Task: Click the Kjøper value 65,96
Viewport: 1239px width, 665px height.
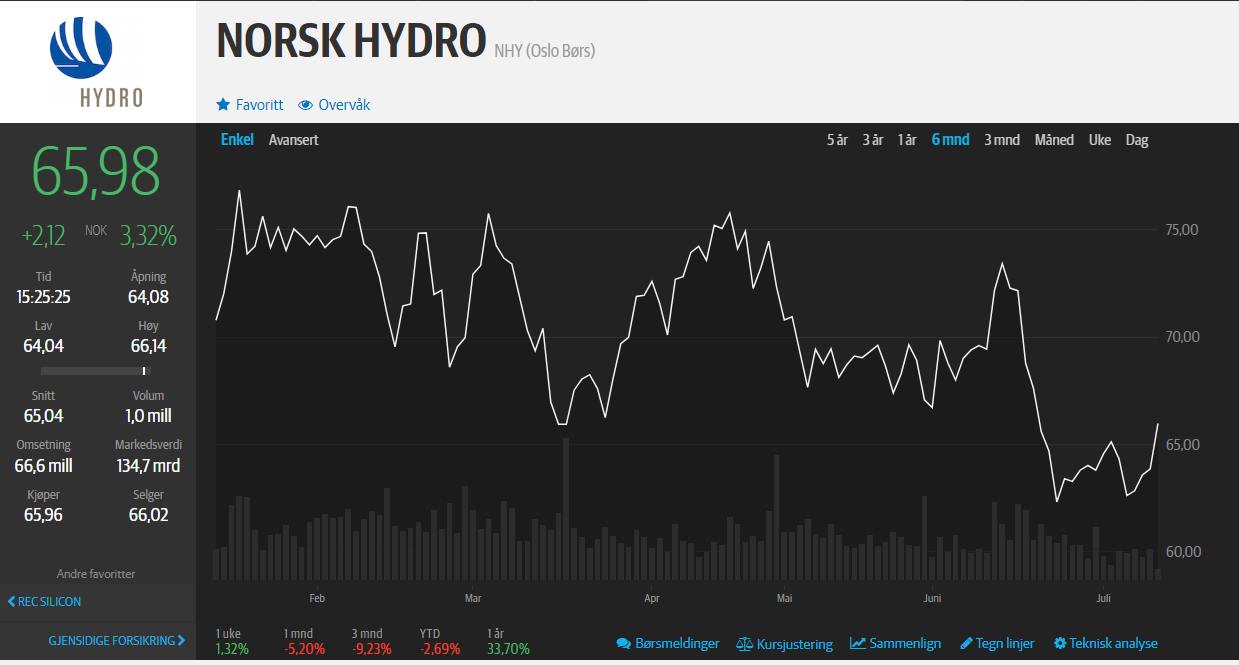Action: coord(43,515)
